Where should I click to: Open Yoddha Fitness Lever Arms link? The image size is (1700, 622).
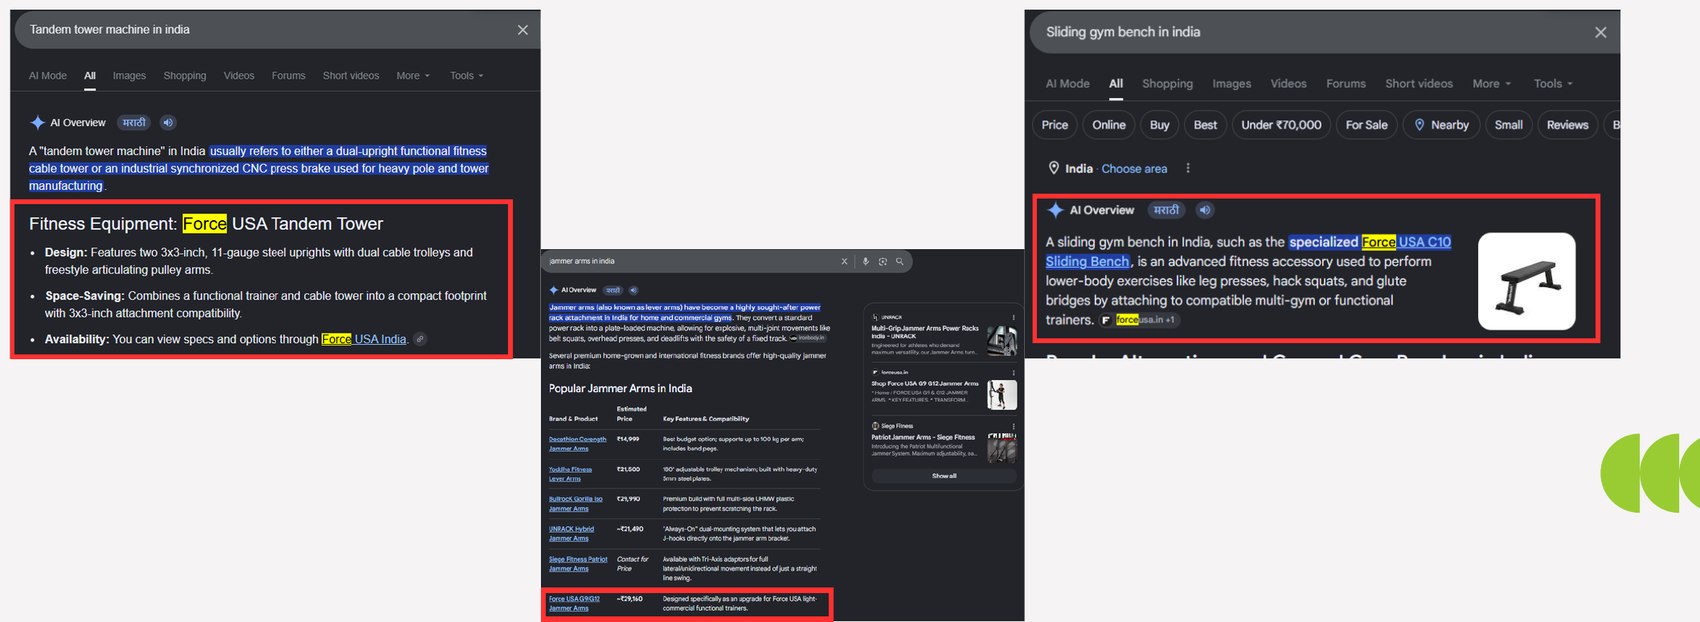[x=570, y=474]
